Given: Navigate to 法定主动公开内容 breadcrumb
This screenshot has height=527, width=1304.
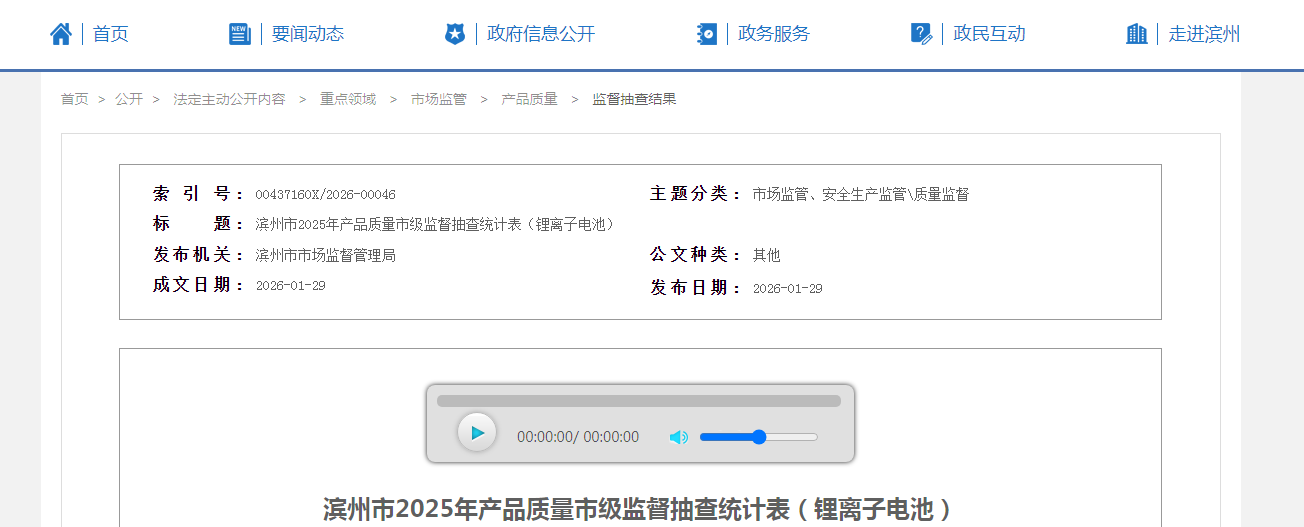Looking at the screenshot, I should 229,99.
